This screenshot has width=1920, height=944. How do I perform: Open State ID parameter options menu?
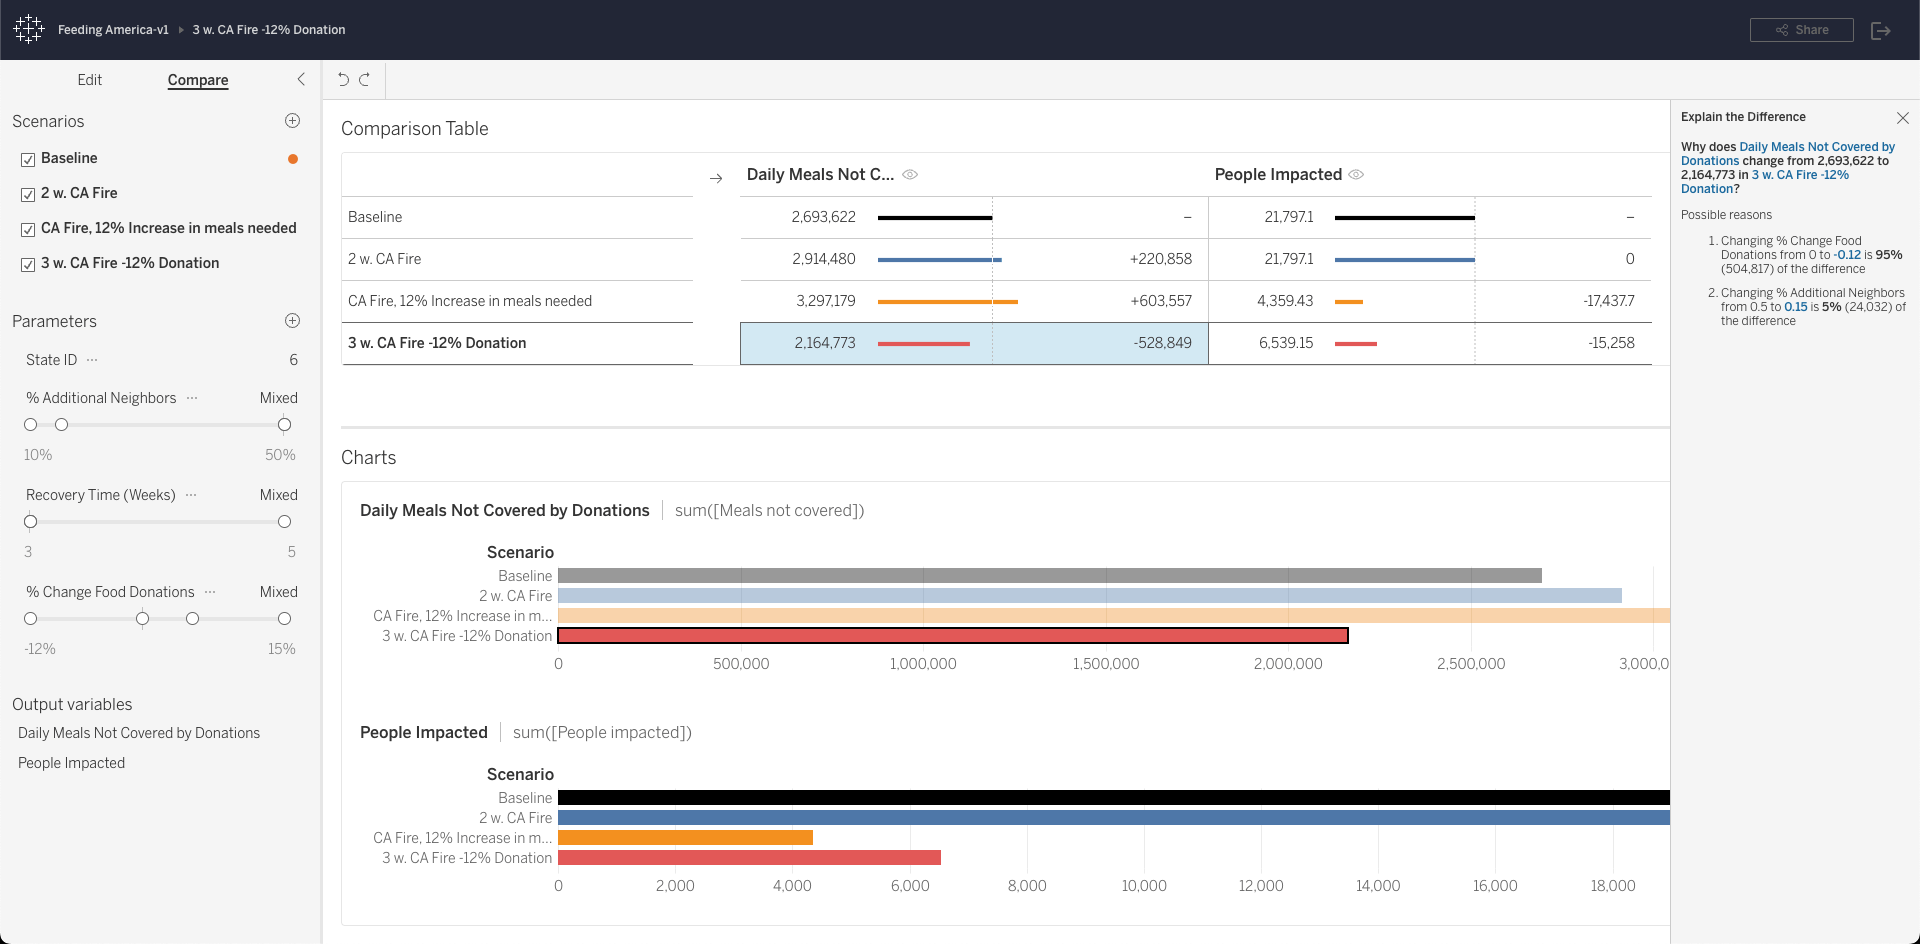click(x=92, y=360)
